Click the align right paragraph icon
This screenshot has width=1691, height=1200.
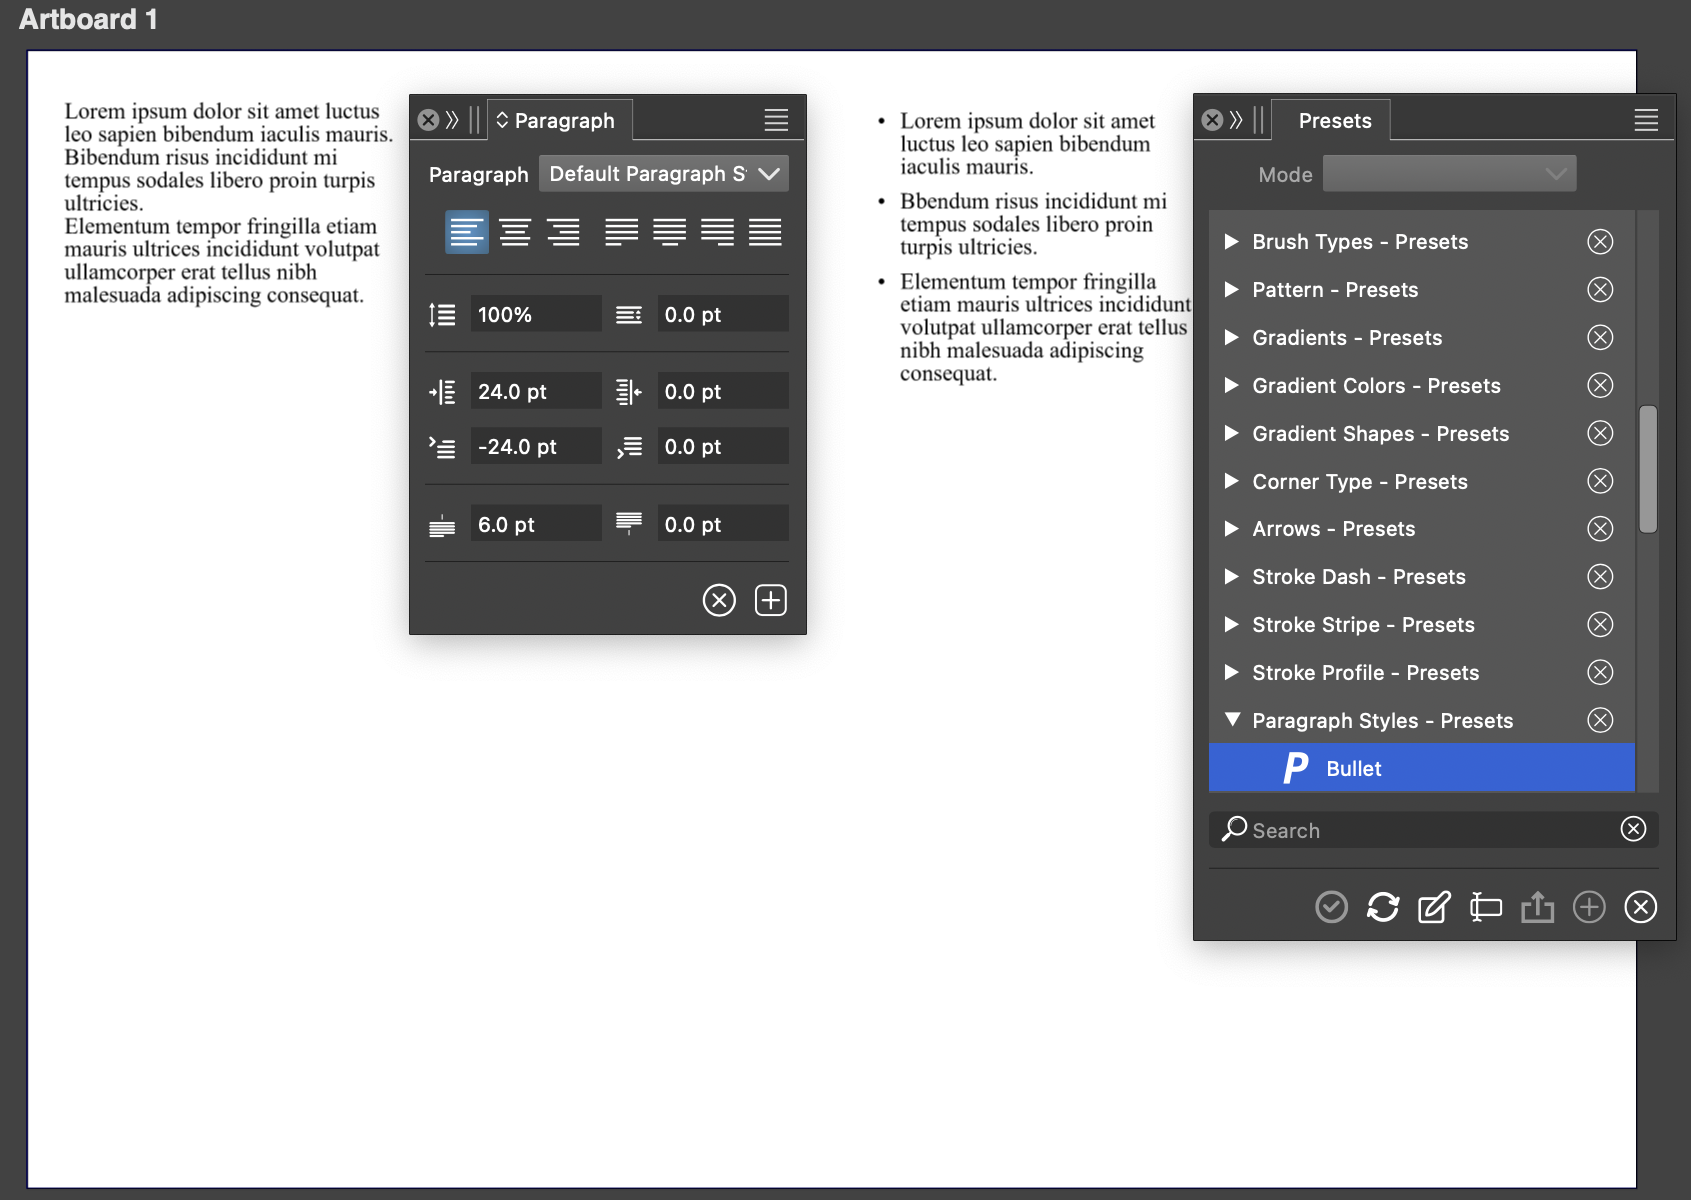(563, 232)
